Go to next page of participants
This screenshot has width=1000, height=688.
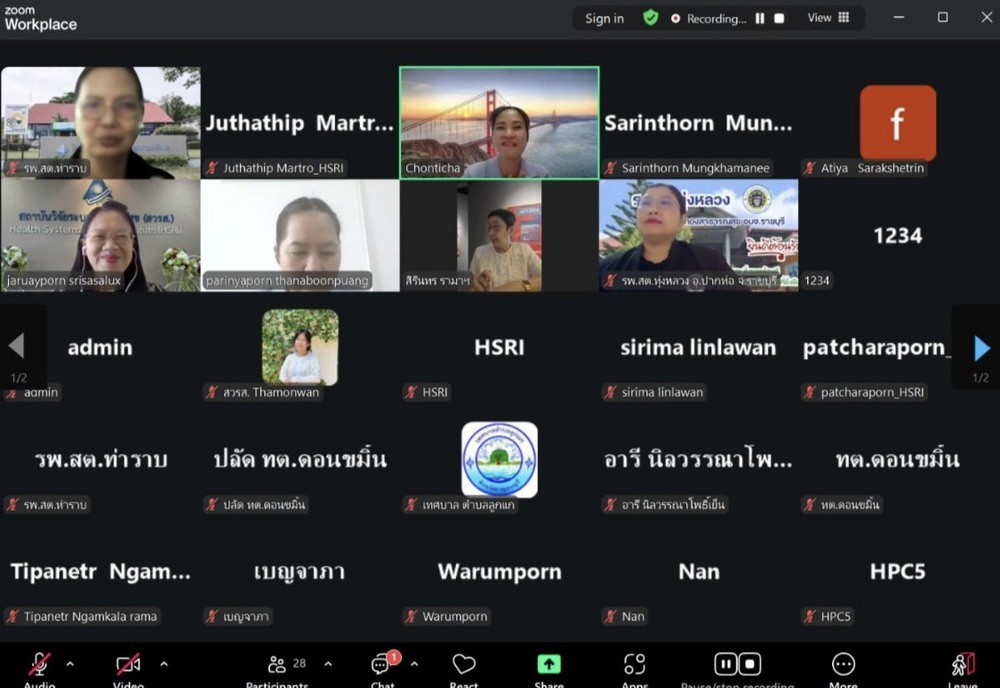pos(981,347)
